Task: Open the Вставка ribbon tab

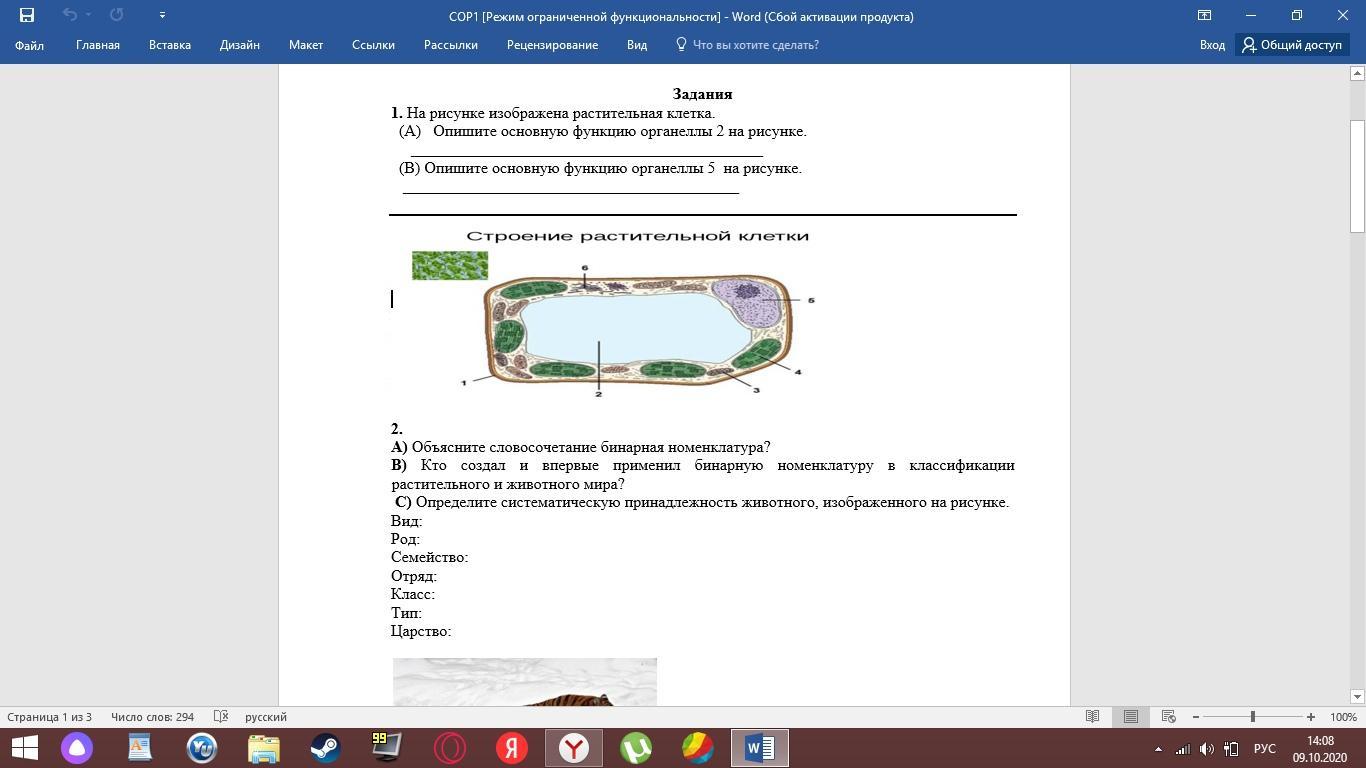Action: [x=169, y=45]
